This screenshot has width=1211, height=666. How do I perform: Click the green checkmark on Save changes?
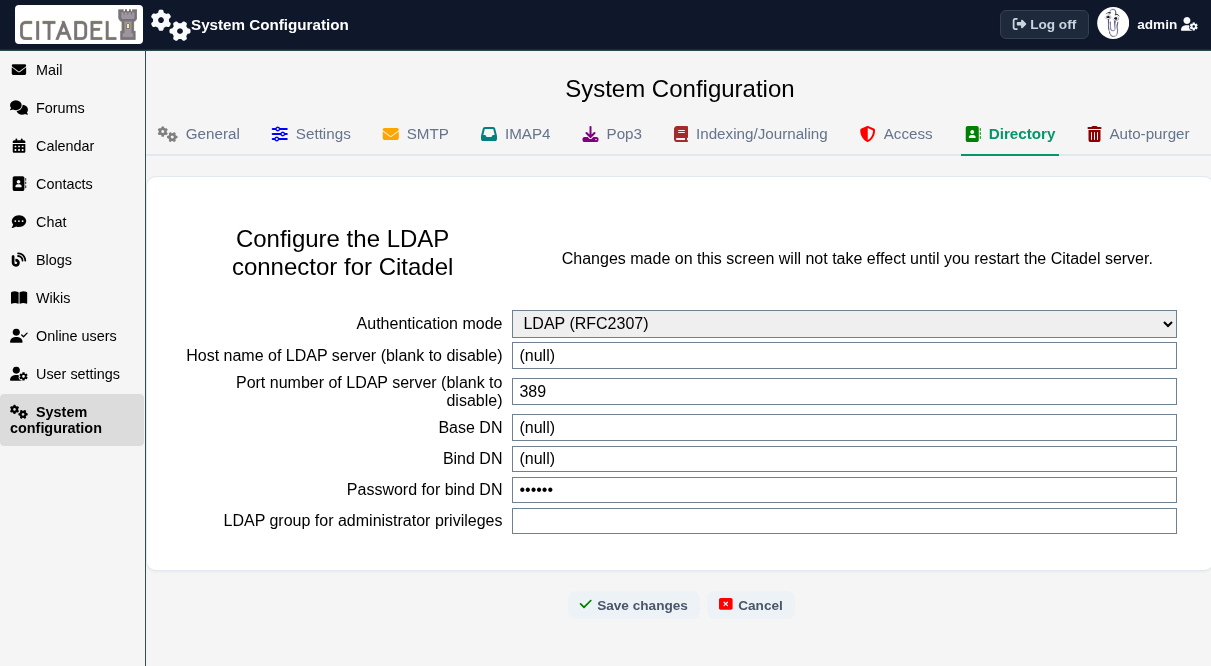[585, 604]
